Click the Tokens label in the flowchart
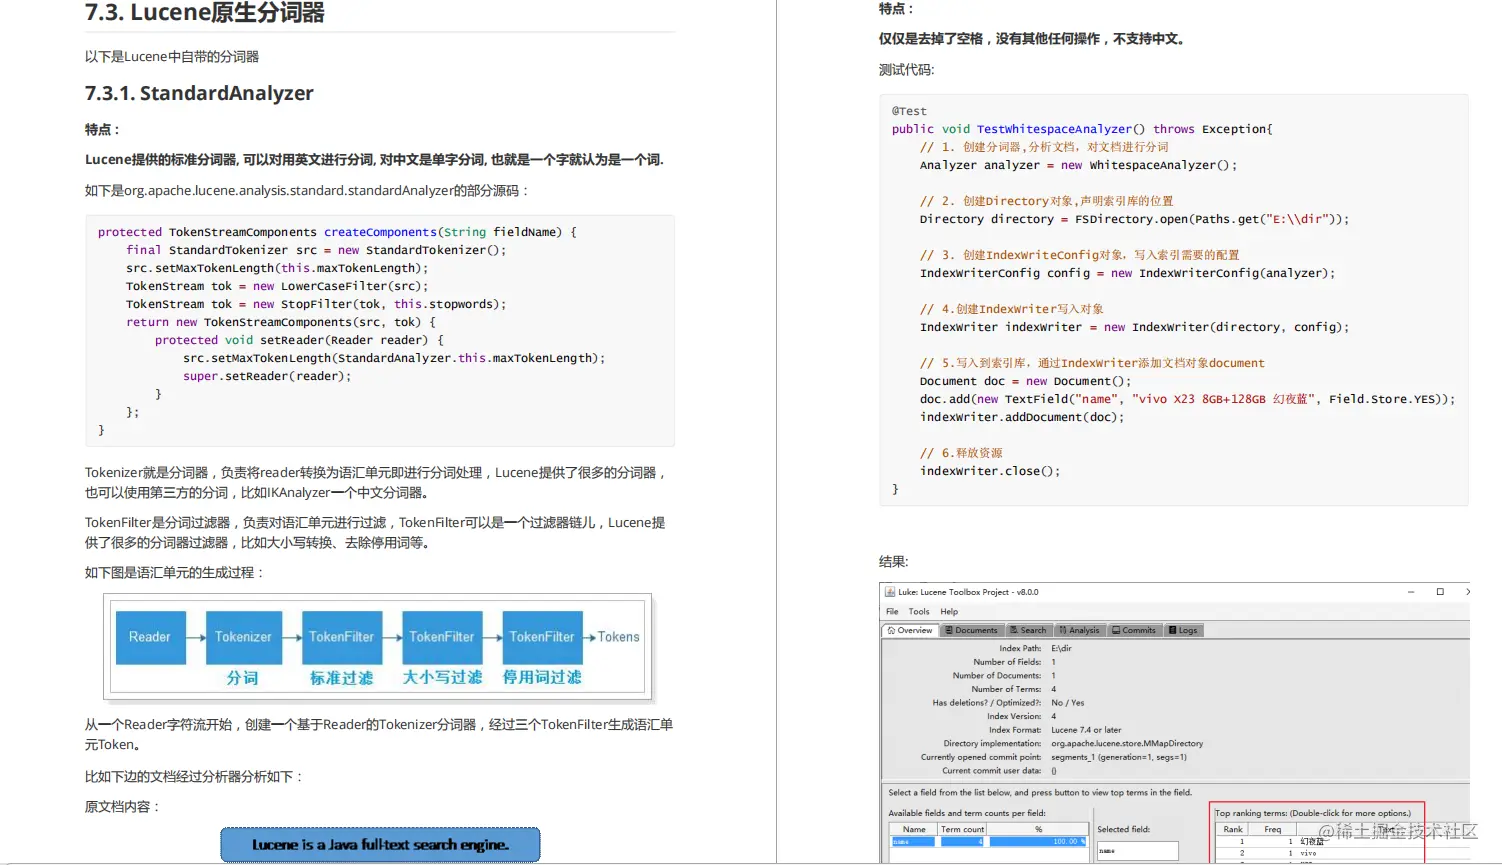The width and height of the screenshot is (1502, 865). (618, 637)
